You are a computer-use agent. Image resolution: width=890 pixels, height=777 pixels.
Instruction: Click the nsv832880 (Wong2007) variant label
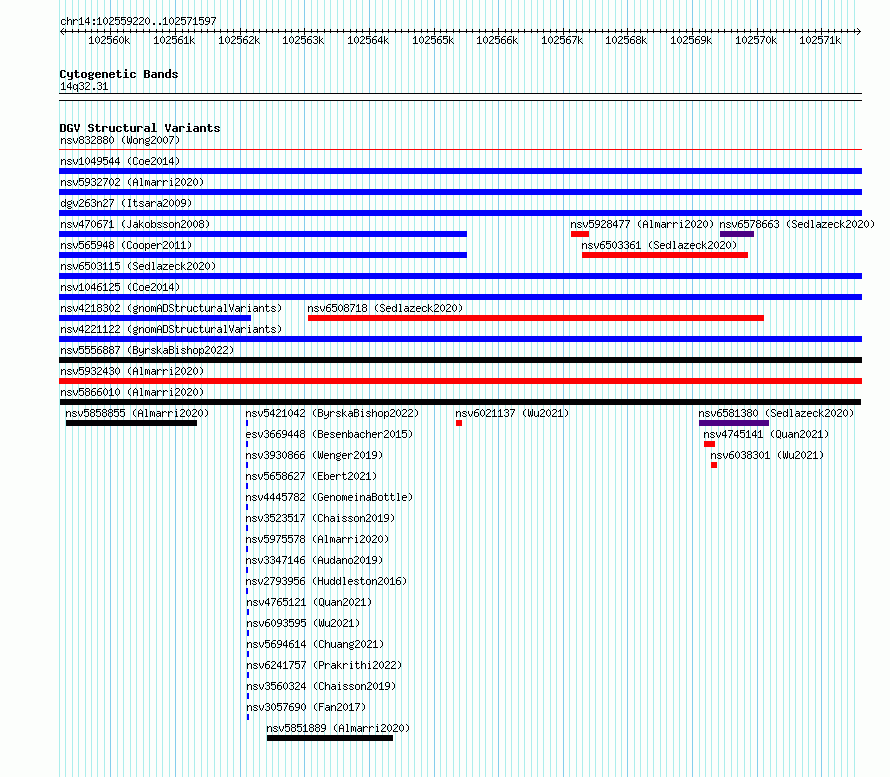point(120,140)
